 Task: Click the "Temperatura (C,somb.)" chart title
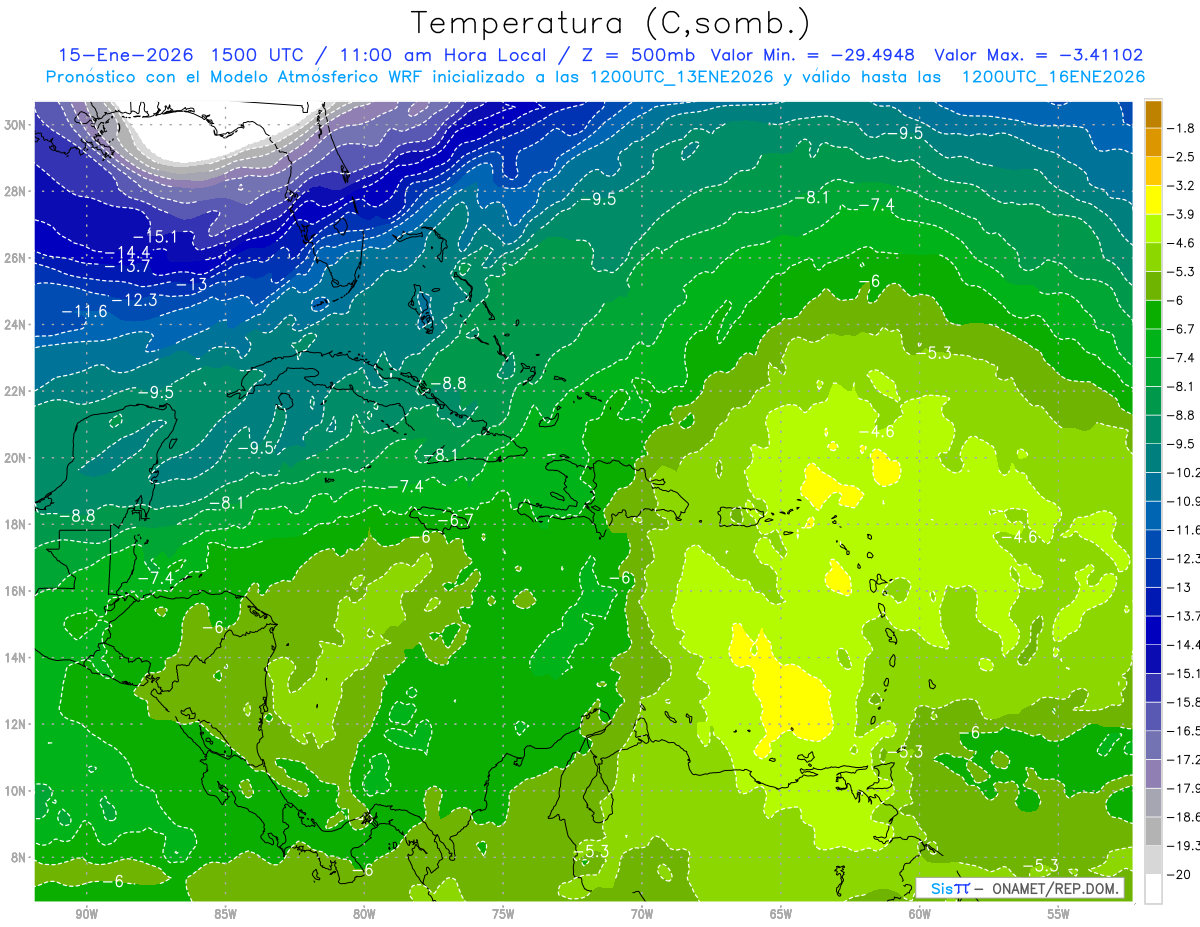(610, 23)
